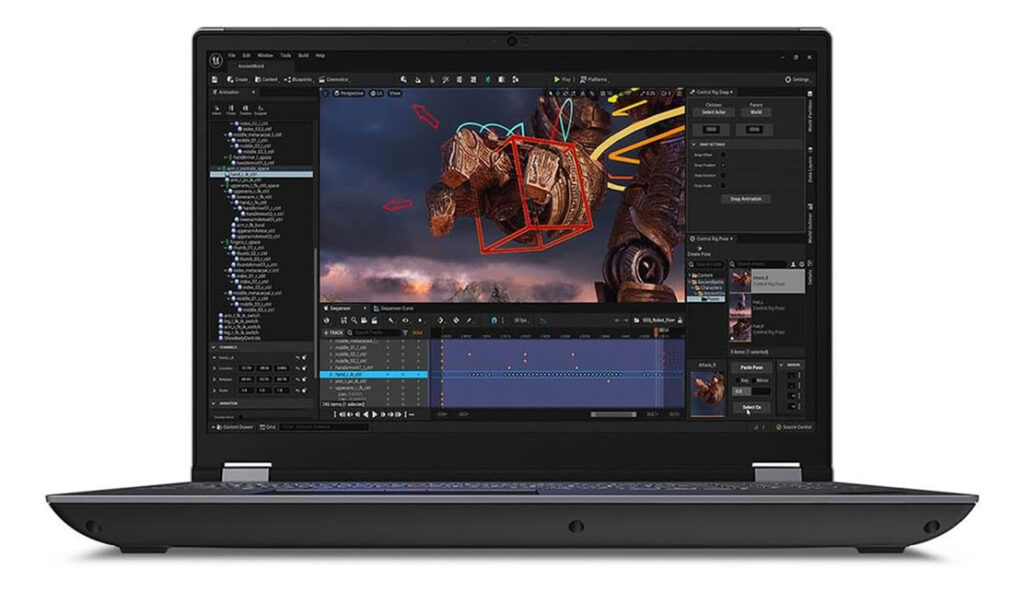This screenshot has width=1024, height=592.
Task: Open the Sequencer curve editor icon
Action: [543, 321]
